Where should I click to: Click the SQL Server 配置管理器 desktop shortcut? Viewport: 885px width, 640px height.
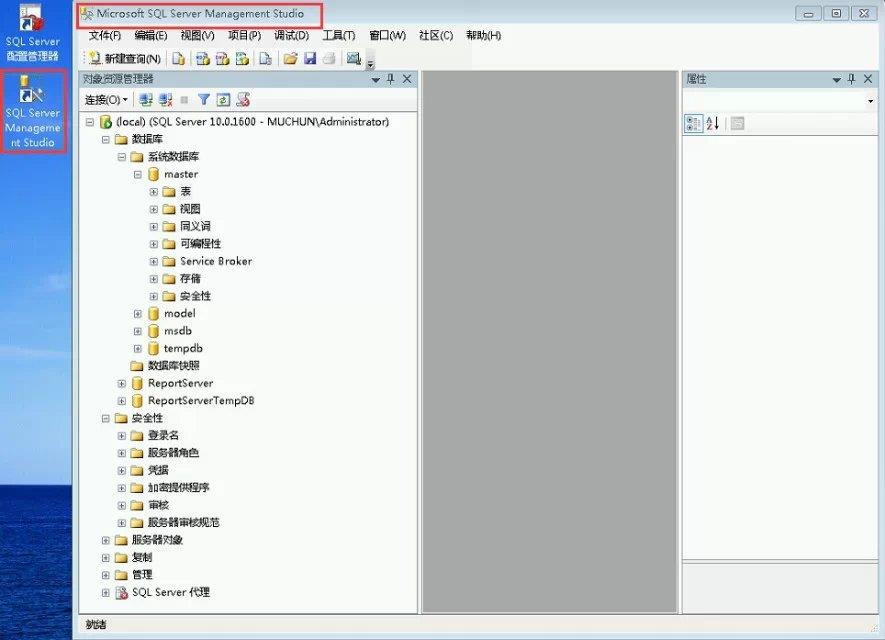coord(33,35)
